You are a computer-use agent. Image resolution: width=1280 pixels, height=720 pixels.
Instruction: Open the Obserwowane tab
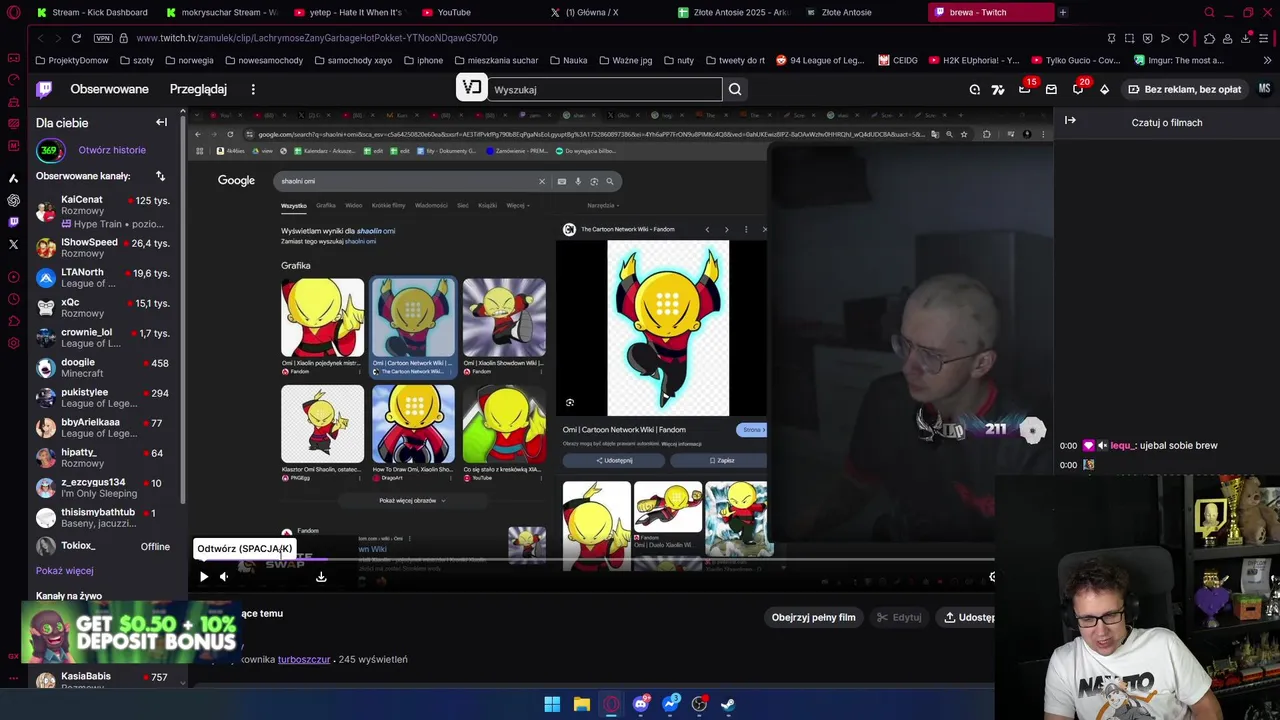(109, 89)
